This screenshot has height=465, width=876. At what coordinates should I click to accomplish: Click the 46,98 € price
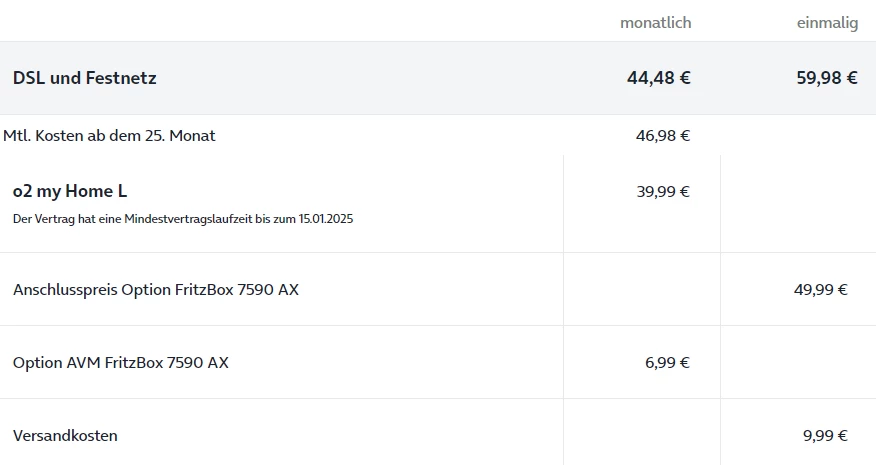[663, 135]
